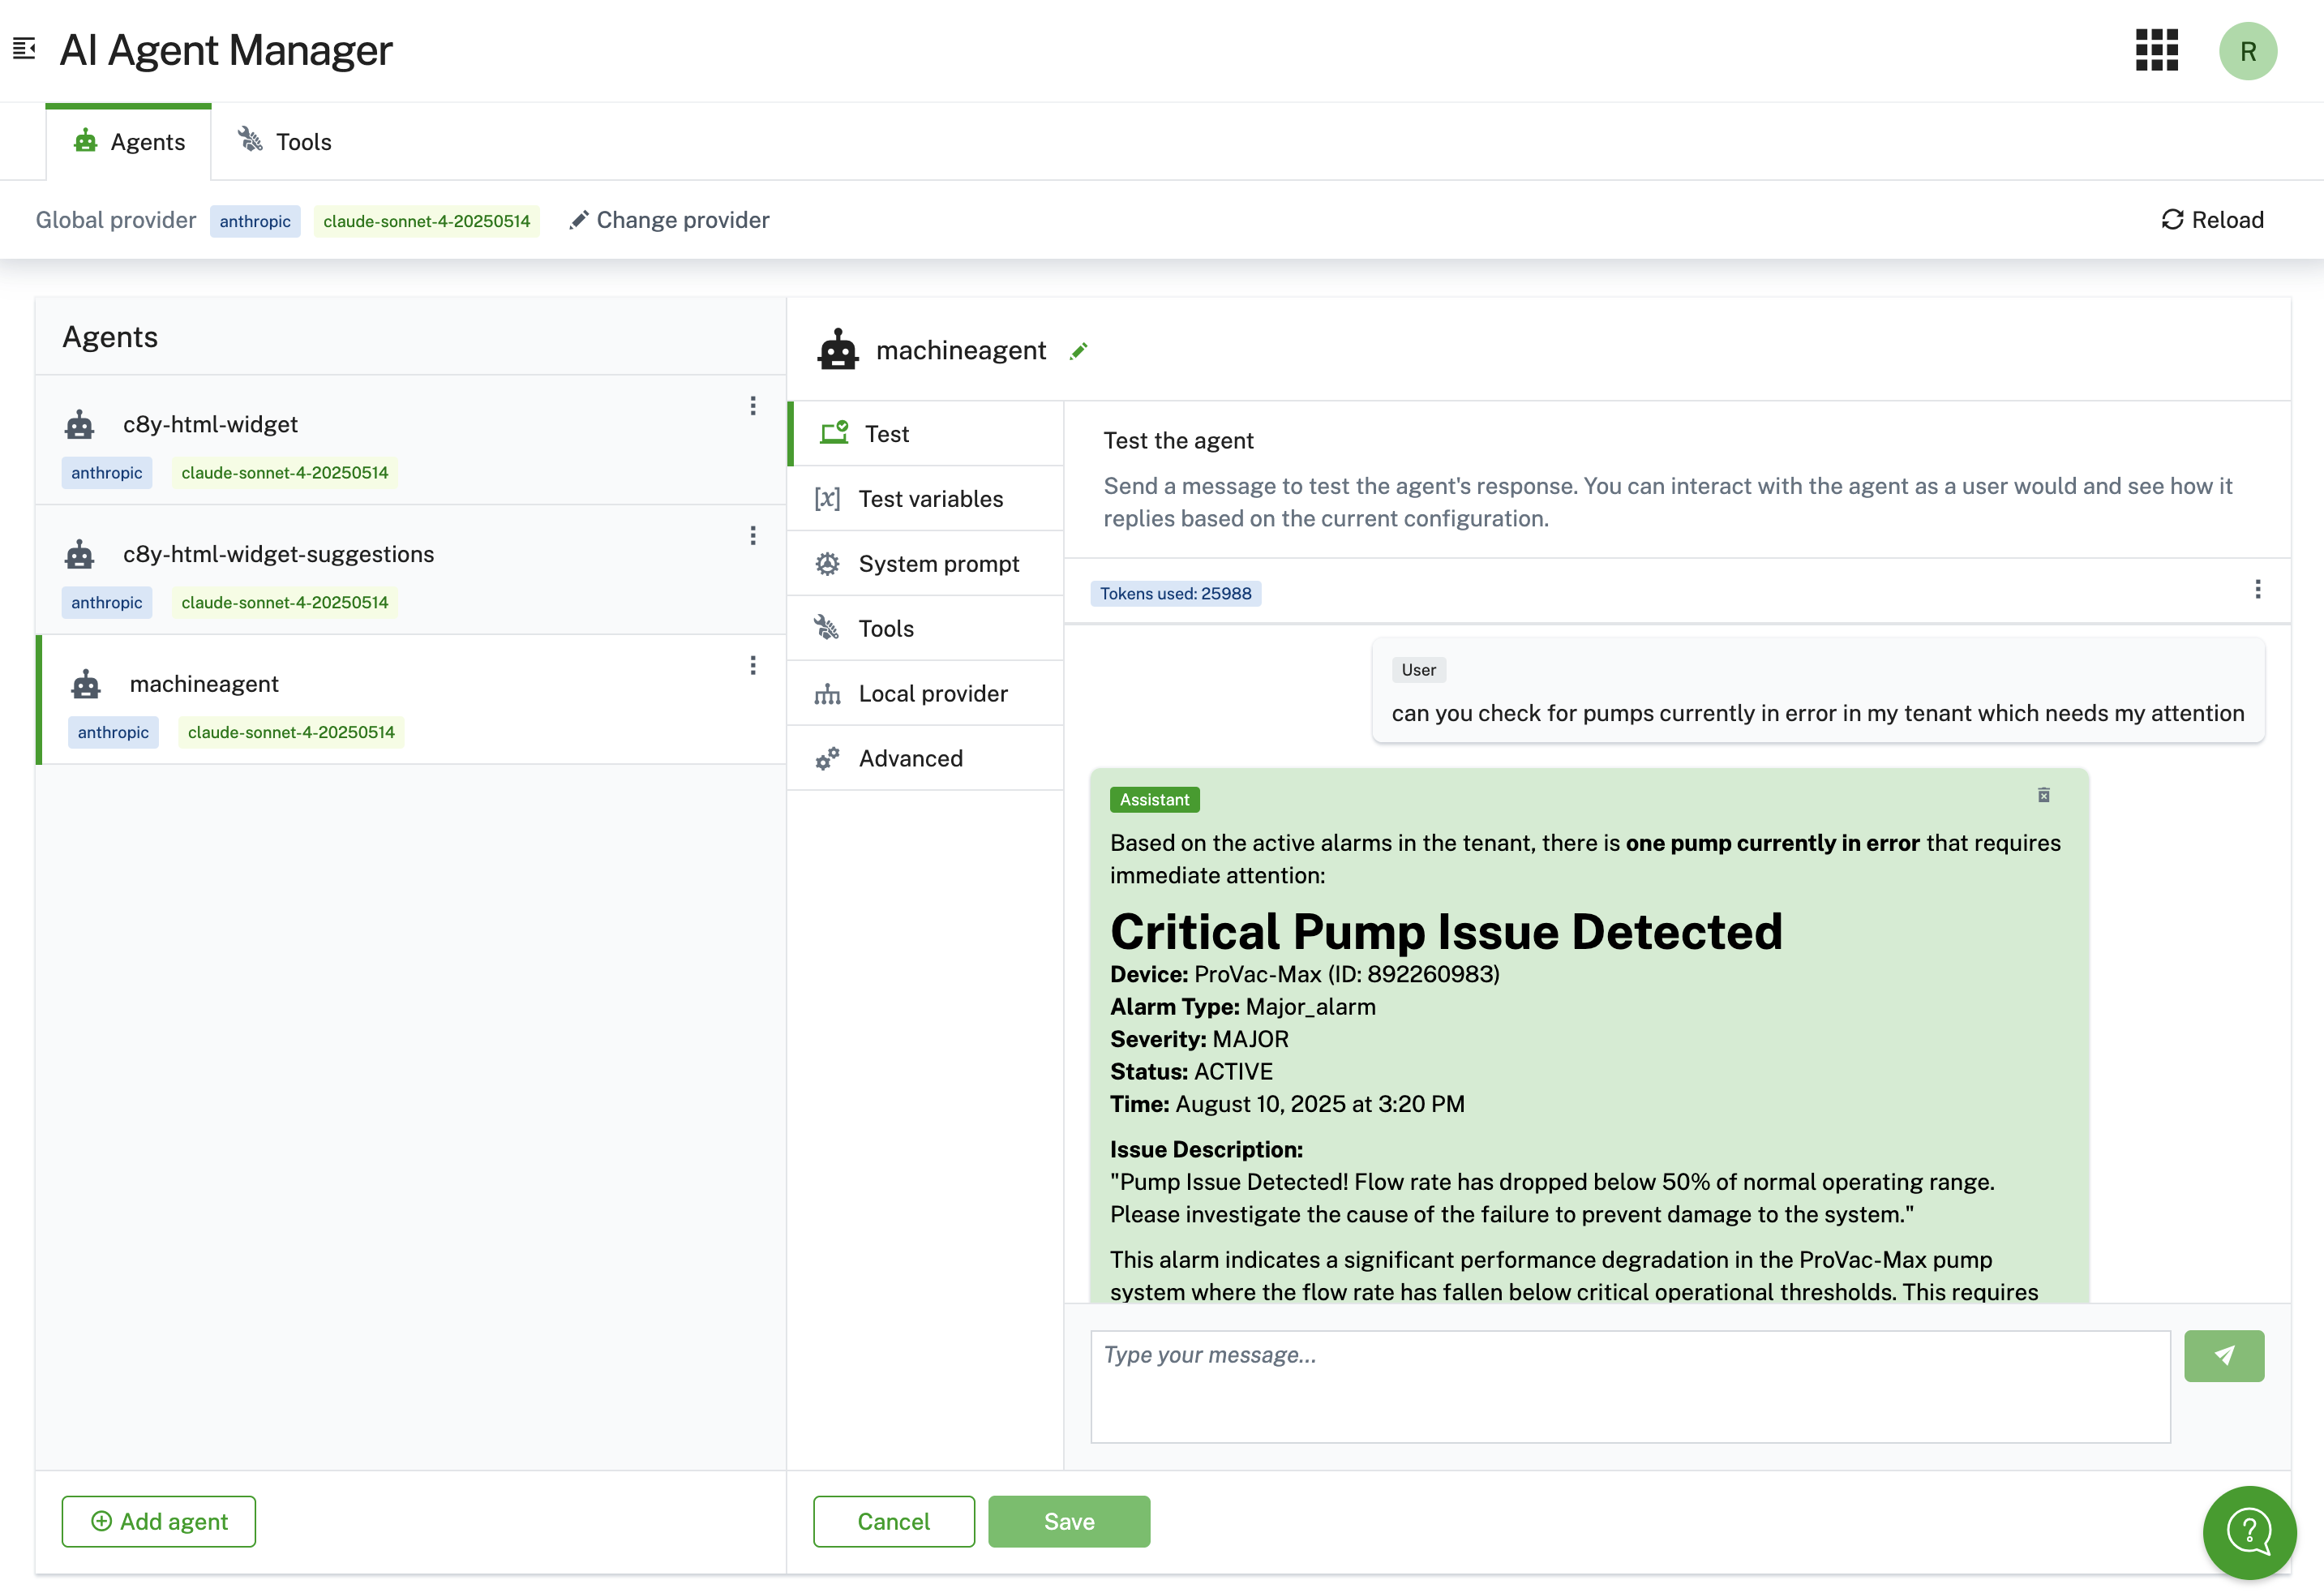The image size is (2324, 1593).
Task: Open the application switcher grid icon
Action: (2156, 50)
